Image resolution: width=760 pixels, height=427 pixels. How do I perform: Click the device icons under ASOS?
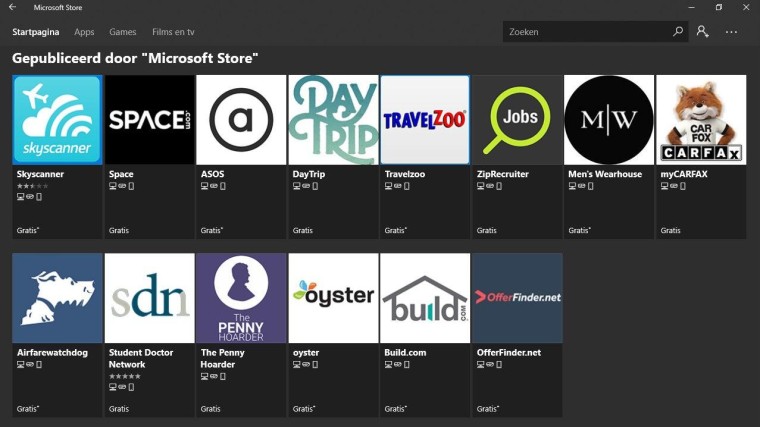pos(213,186)
